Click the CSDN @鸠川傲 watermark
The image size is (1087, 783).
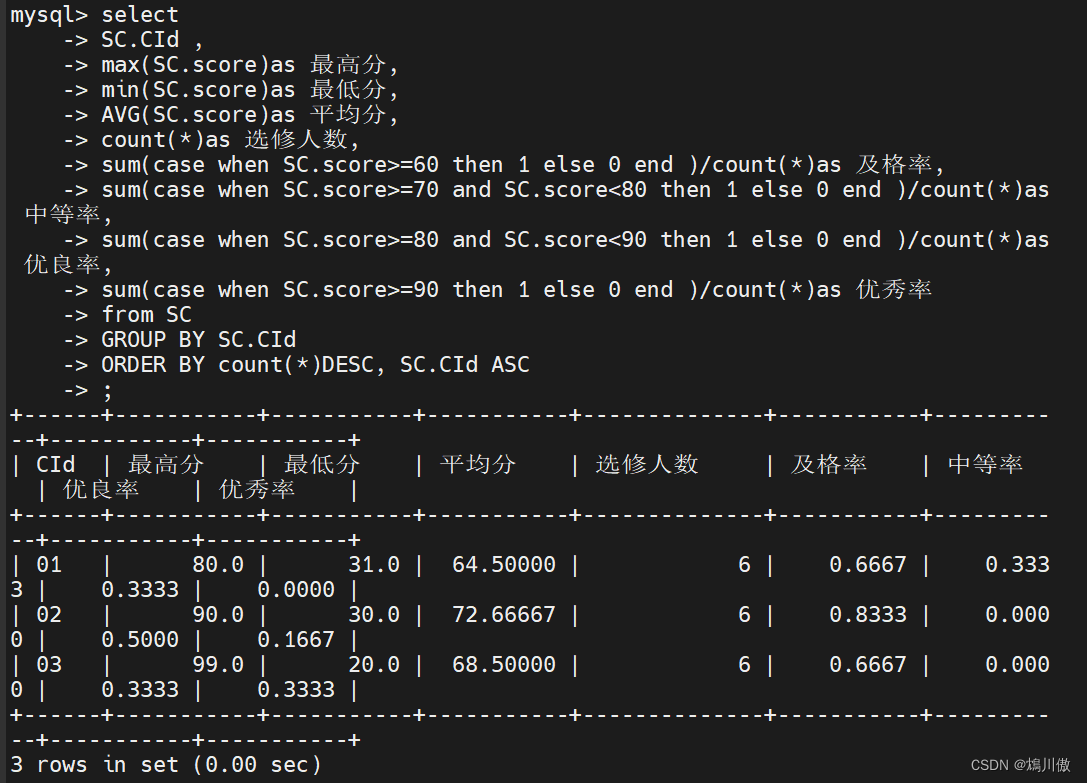point(1020,765)
